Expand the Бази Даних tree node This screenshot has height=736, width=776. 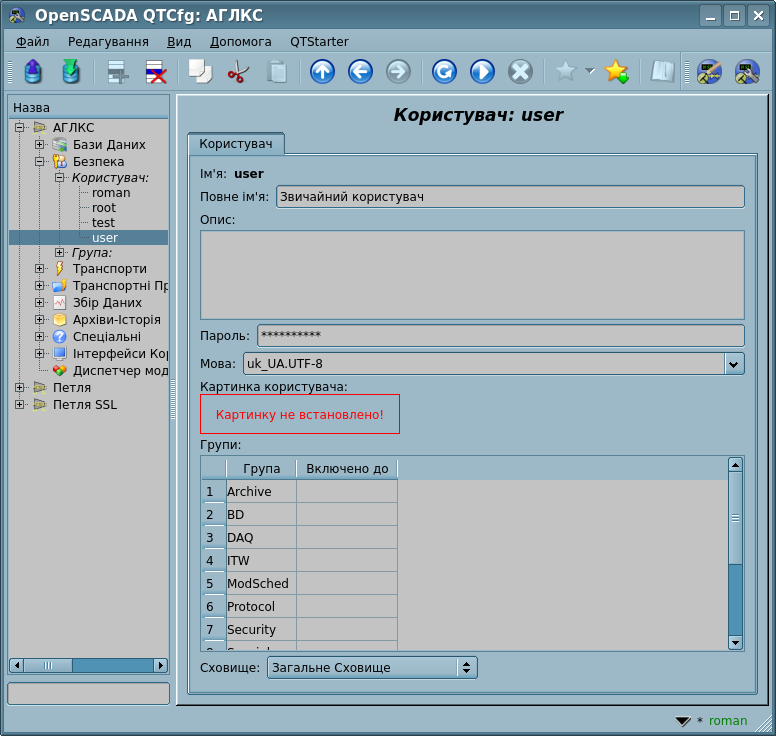[x=40, y=145]
